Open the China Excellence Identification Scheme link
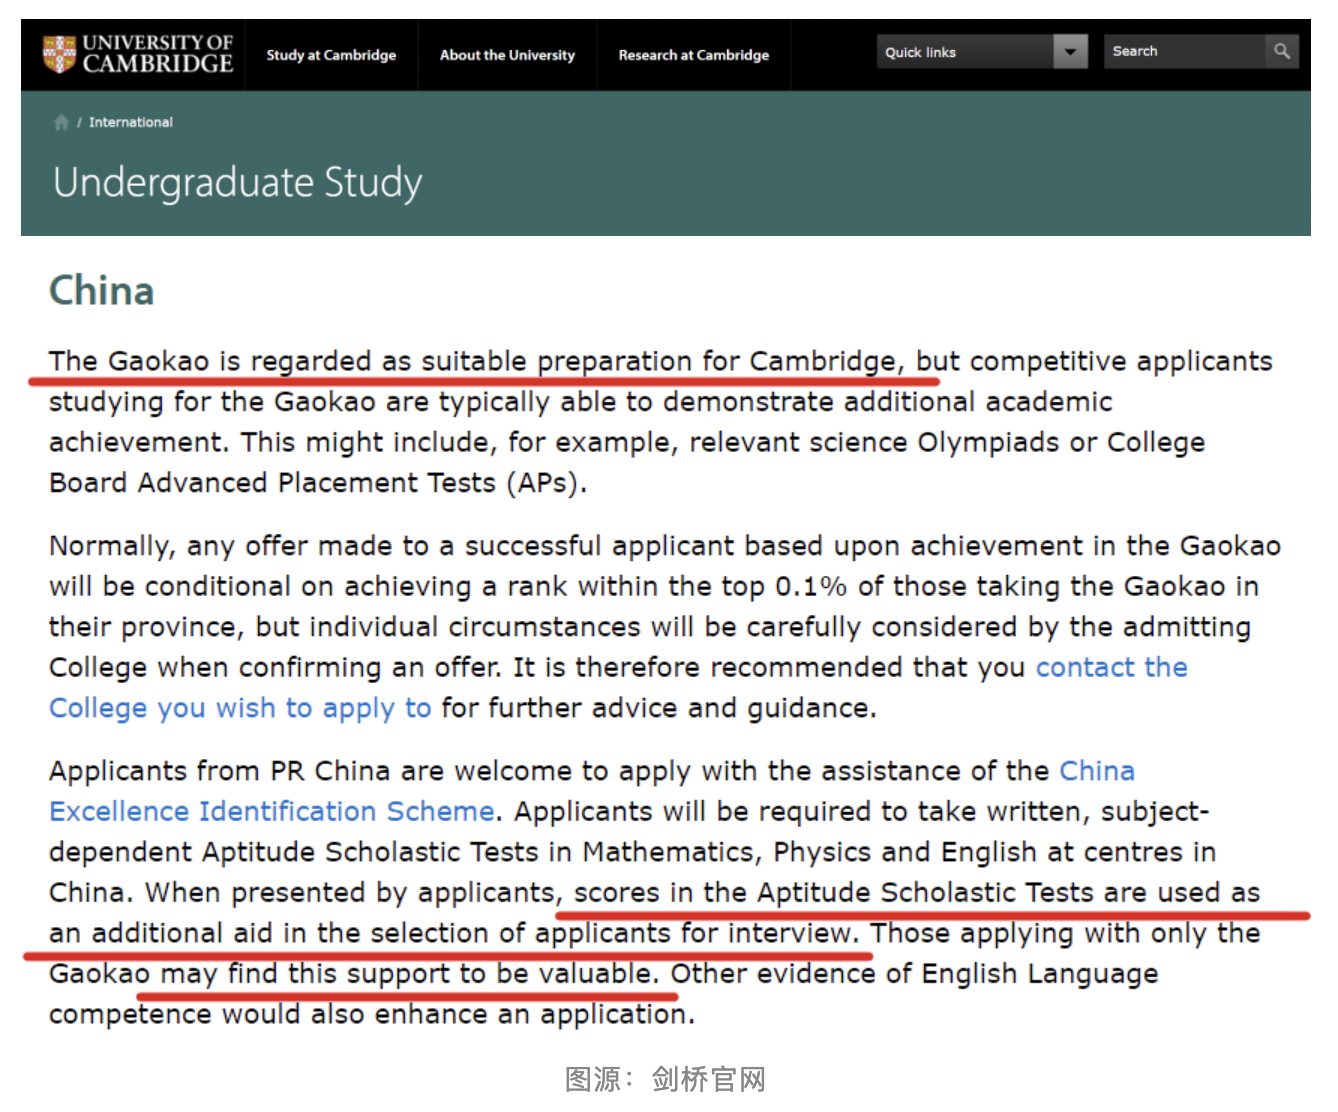The width and height of the screenshot is (1338, 1112). pyautogui.click(x=271, y=811)
